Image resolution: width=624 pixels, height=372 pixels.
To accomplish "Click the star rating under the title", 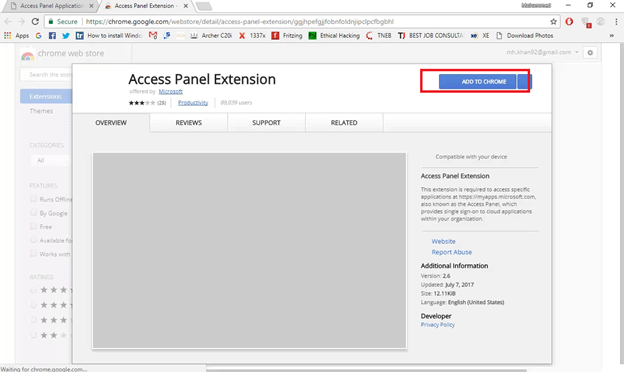I will click(x=142, y=103).
